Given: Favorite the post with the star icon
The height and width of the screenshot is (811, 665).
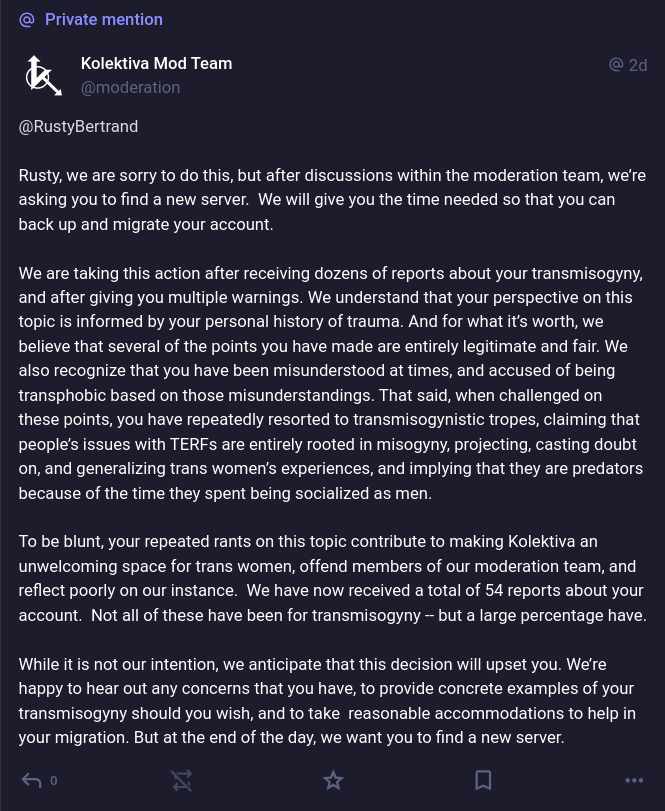Looking at the screenshot, I should [333, 780].
